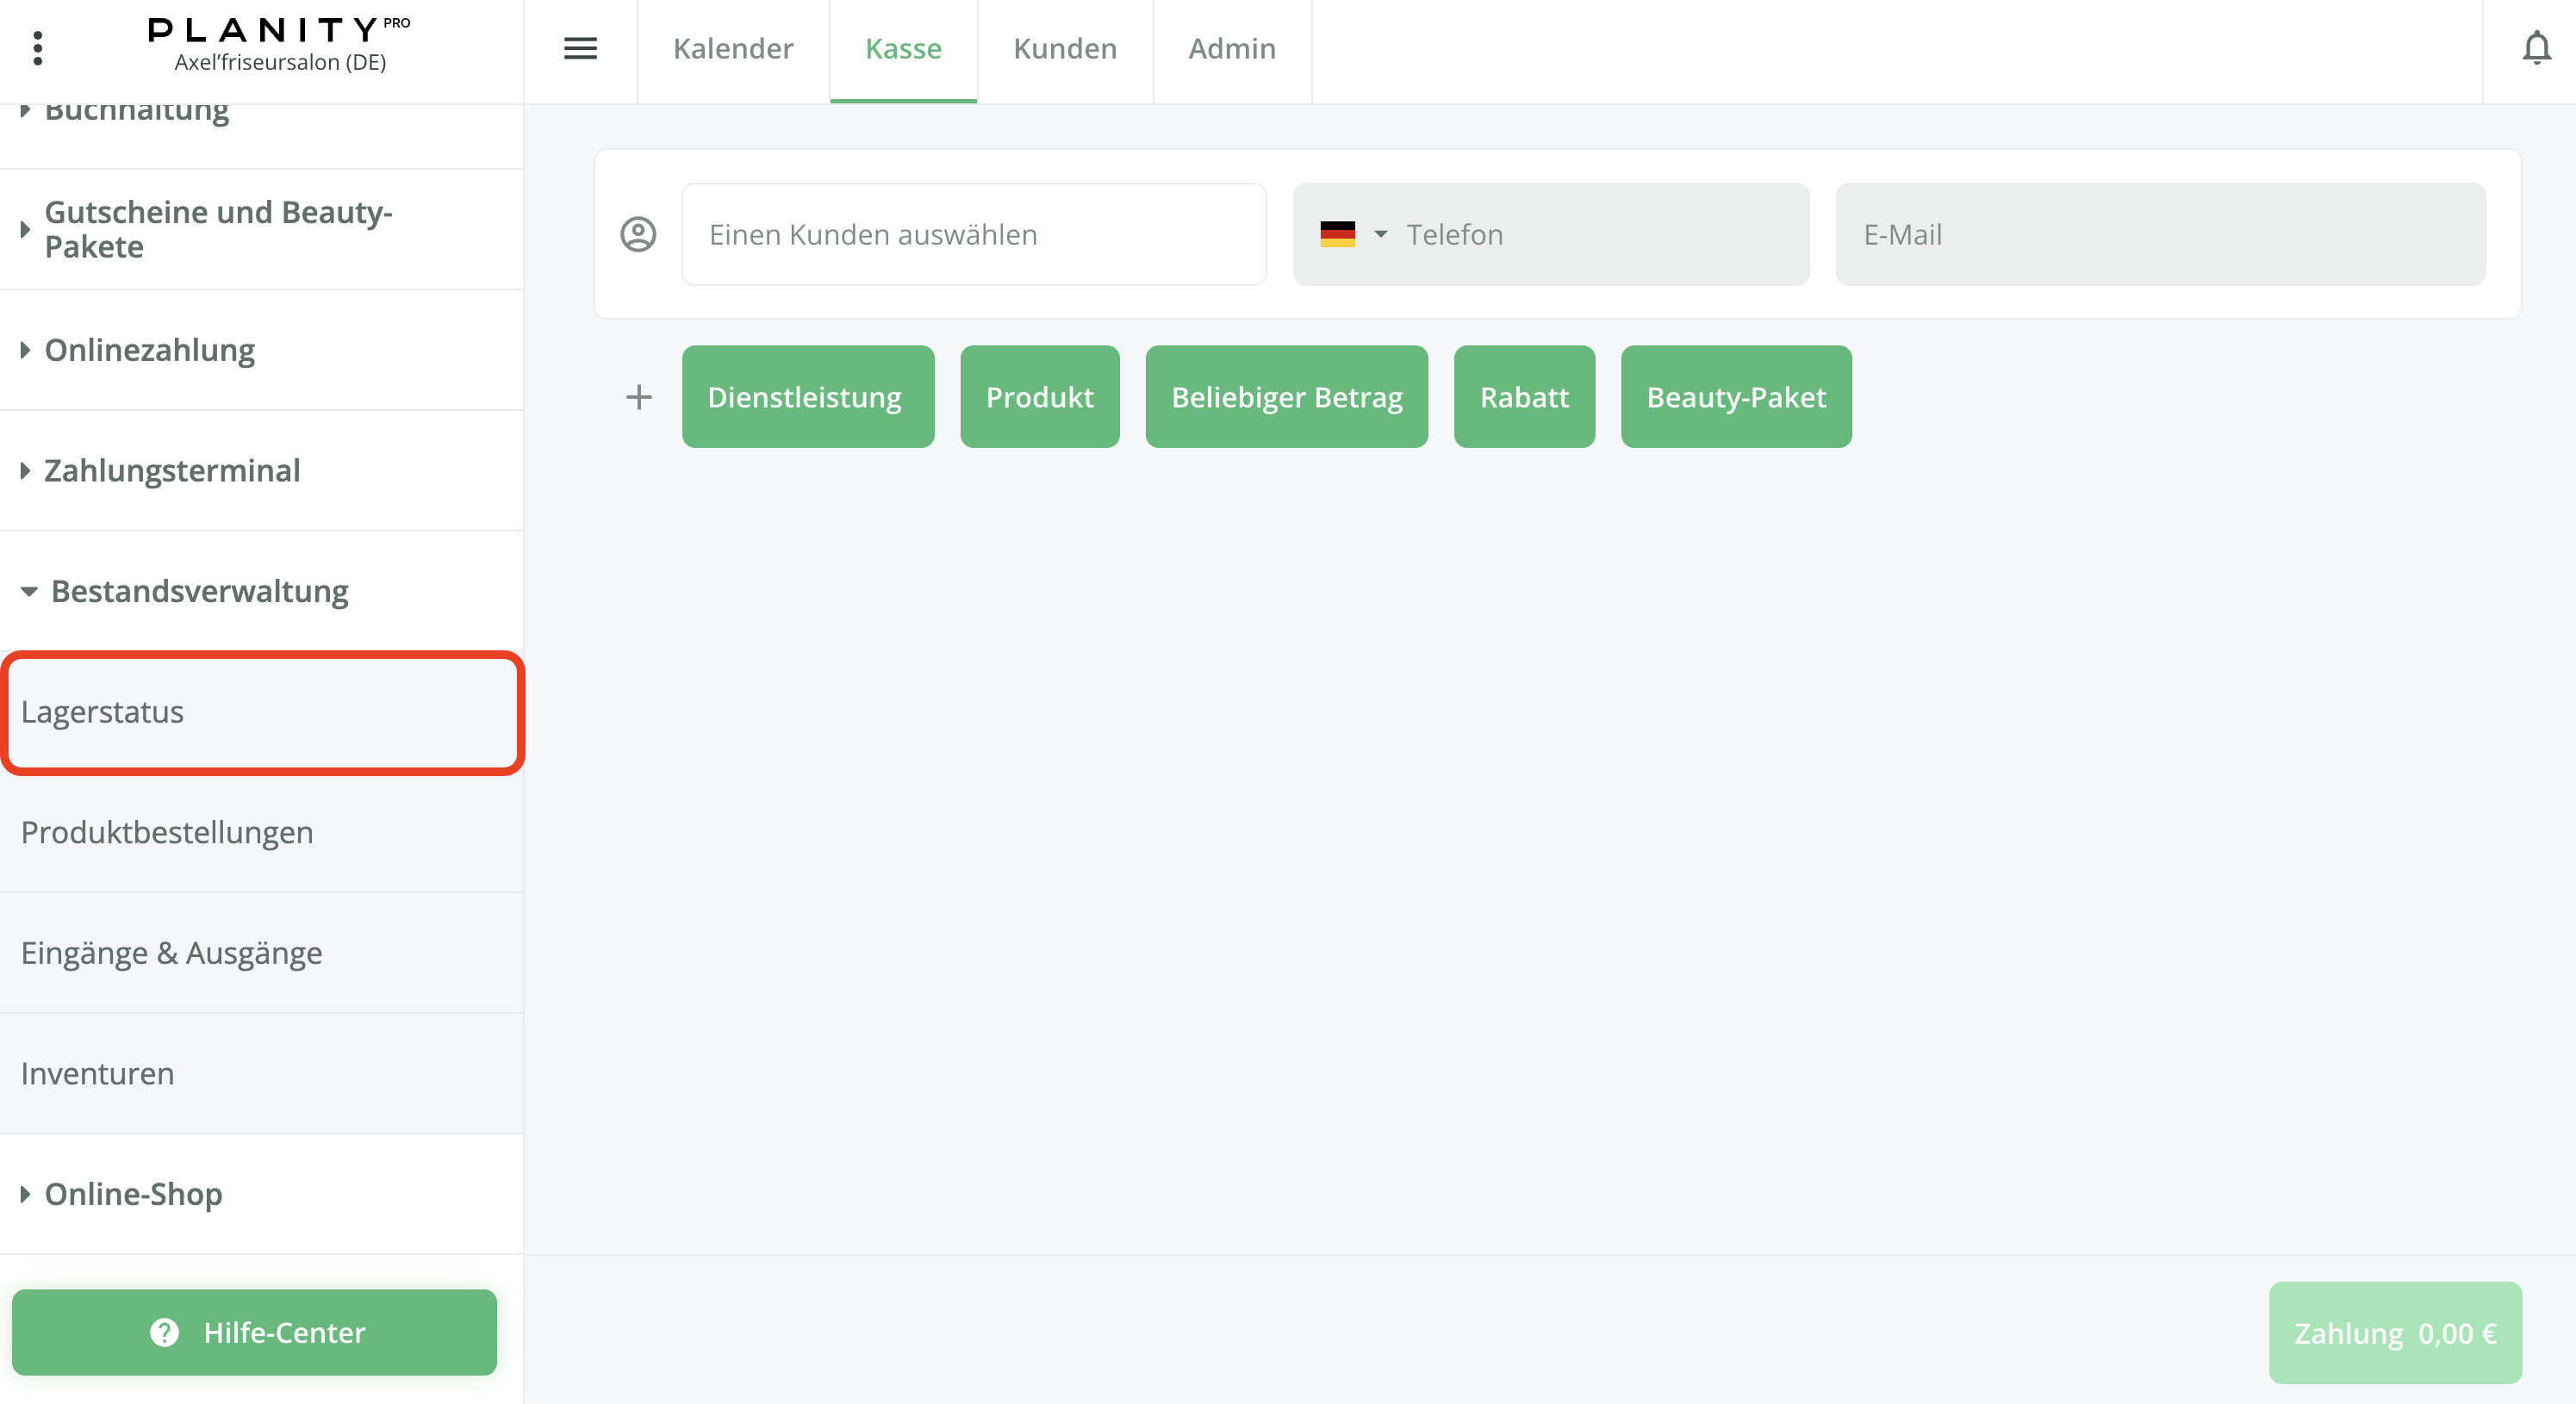
Task: Switch to the Kalender tab
Action: click(733, 48)
